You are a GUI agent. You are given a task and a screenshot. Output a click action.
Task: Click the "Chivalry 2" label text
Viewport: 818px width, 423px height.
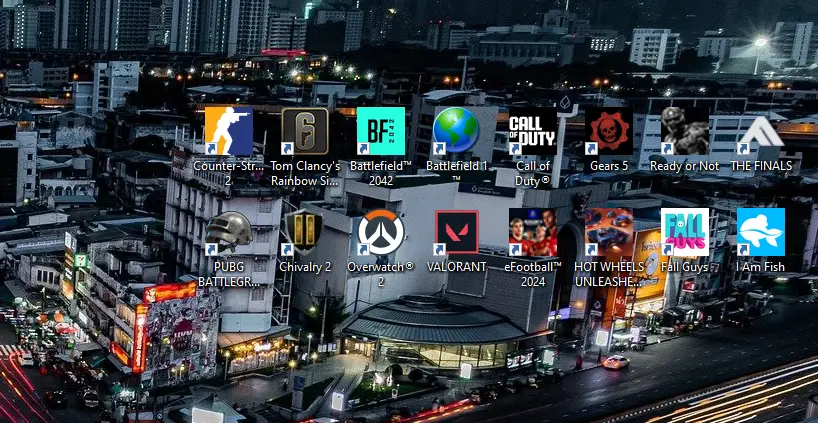tap(305, 267)
